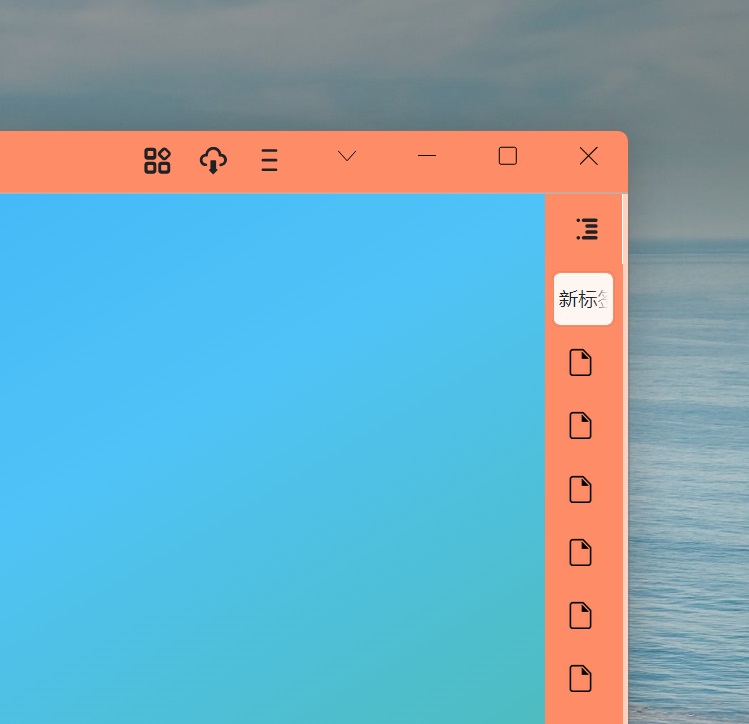Open the three-line main menu
Screen dimensions: 749x724
coord(269,160)
